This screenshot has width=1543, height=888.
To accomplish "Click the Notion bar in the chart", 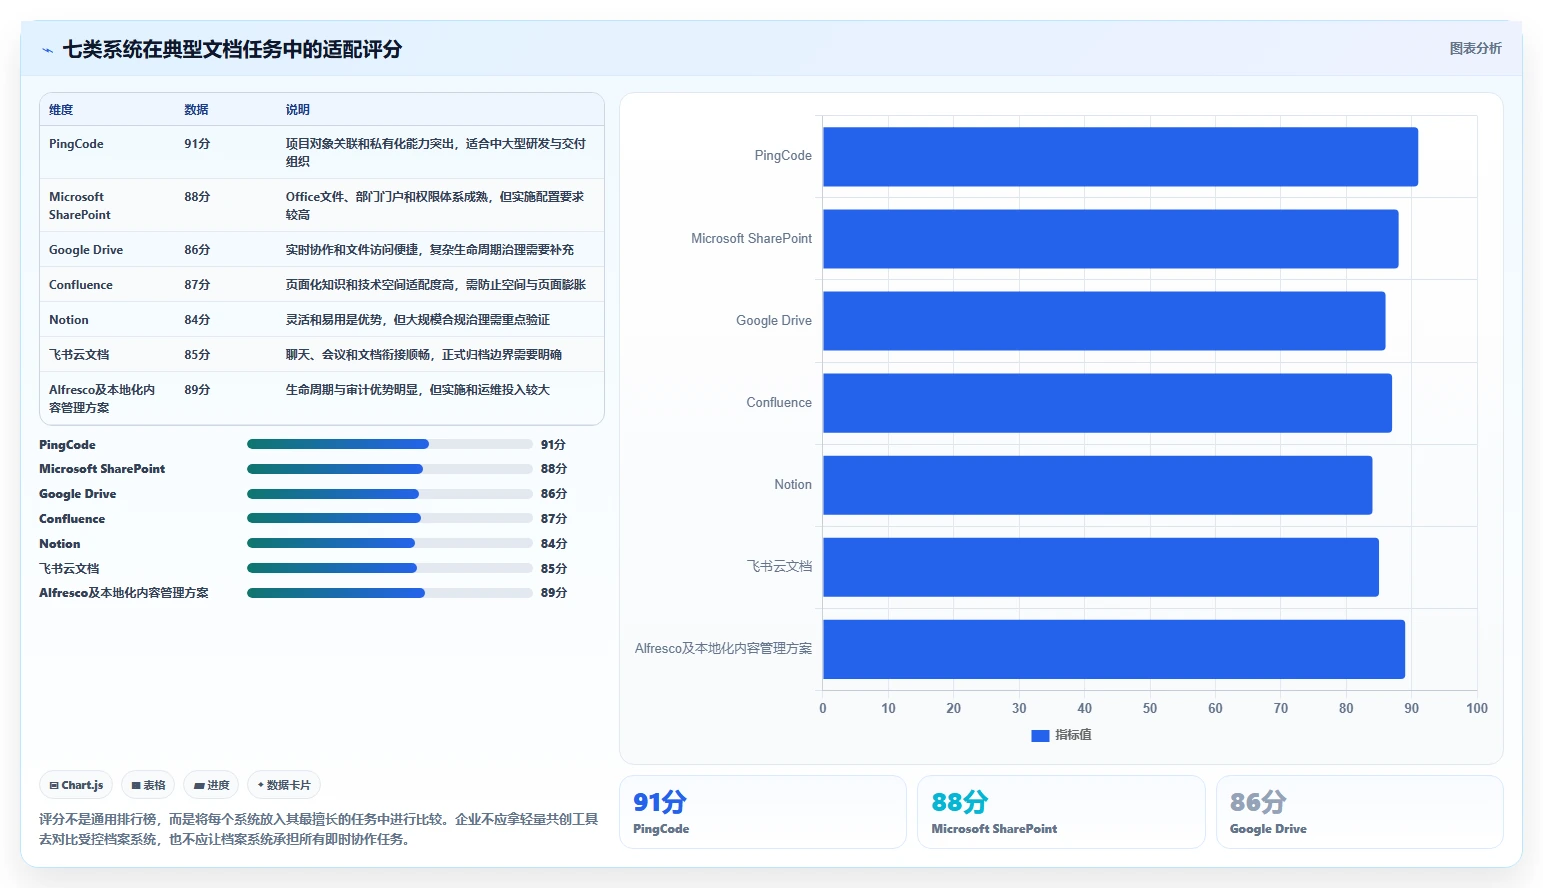I will click(x=1097, y=485).
